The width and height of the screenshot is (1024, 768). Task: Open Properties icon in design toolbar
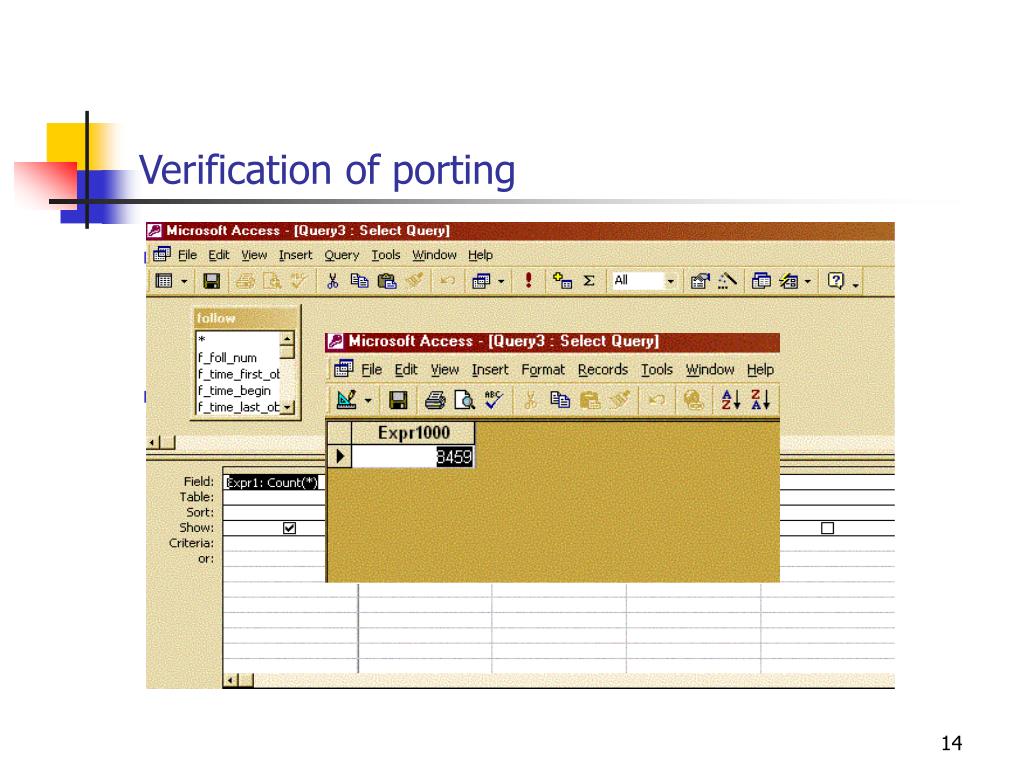(699, 281)
